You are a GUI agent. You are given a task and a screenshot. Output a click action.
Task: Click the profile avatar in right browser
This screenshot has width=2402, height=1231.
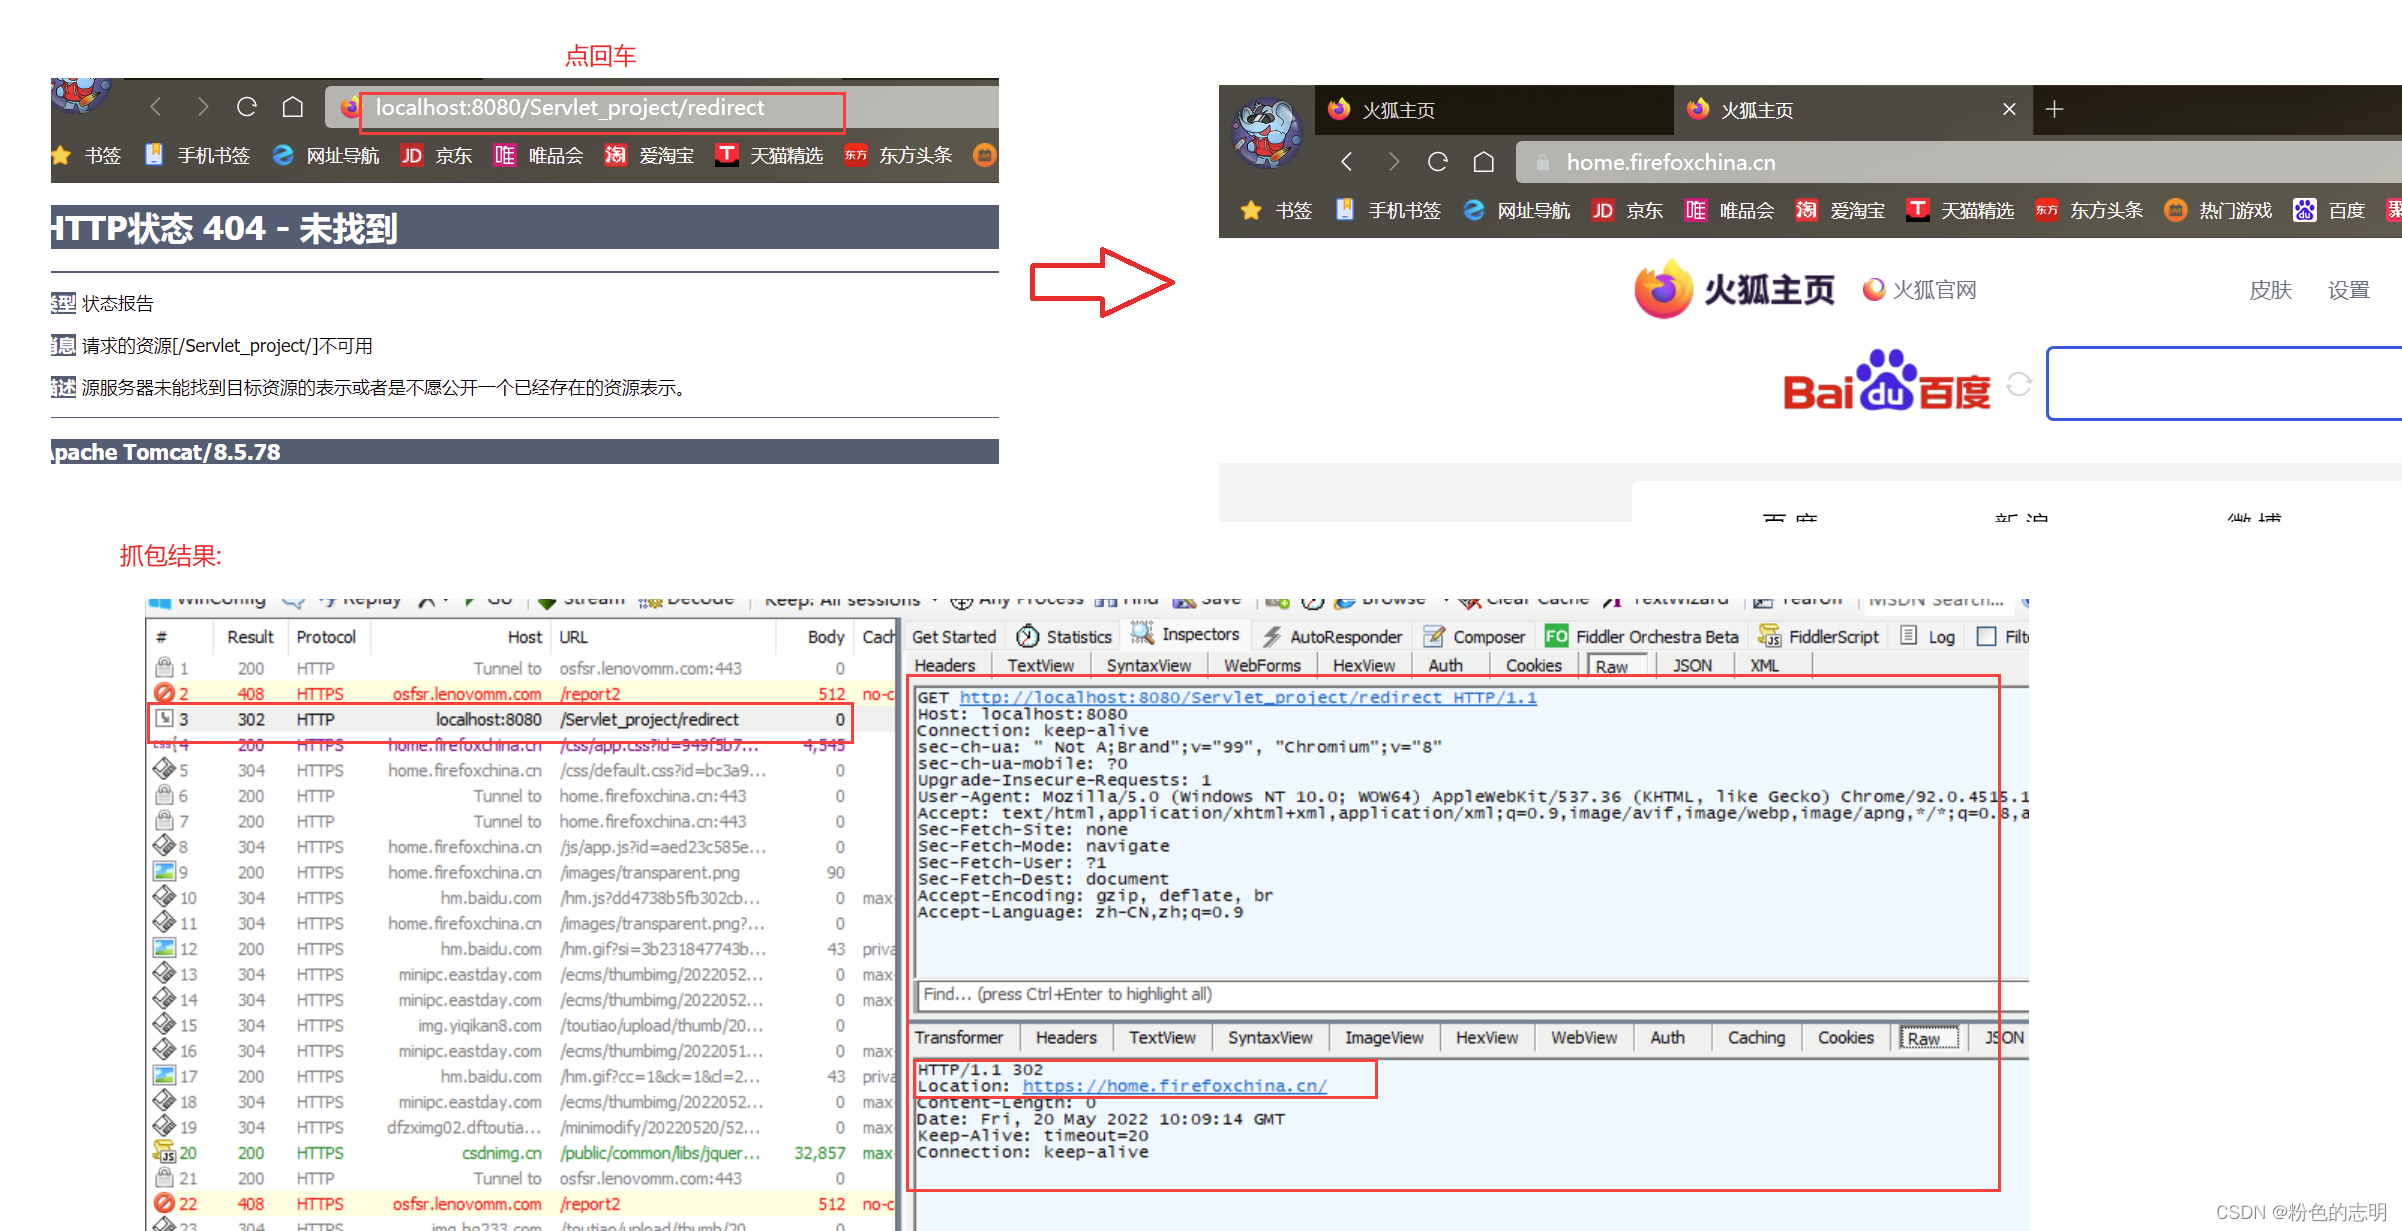tap(1266, 131)
